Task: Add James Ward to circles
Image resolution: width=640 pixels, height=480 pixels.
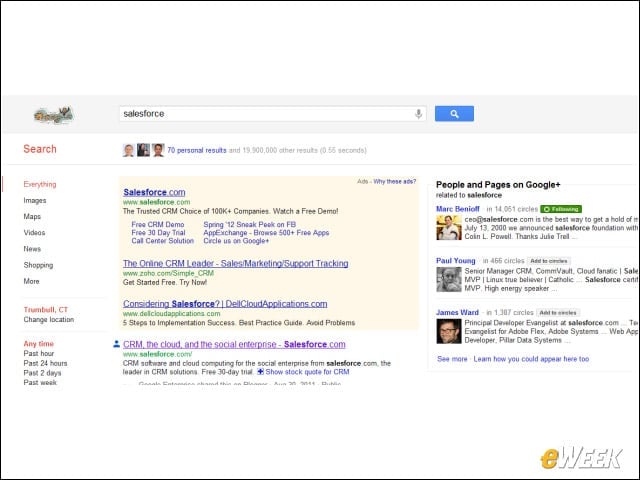Action: (x=558, y=313)
